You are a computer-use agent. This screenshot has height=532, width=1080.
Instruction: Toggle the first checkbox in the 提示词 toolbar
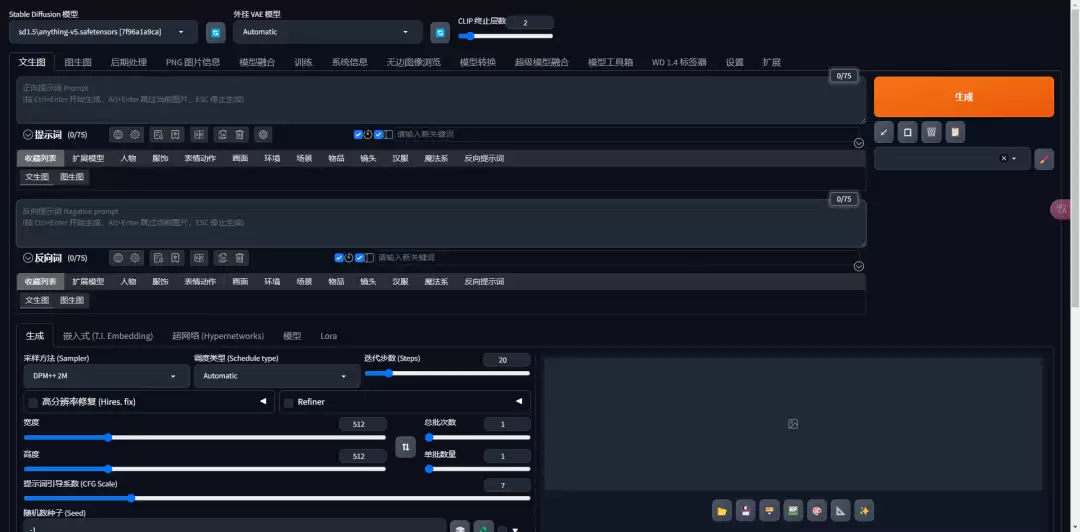(358, 134)
